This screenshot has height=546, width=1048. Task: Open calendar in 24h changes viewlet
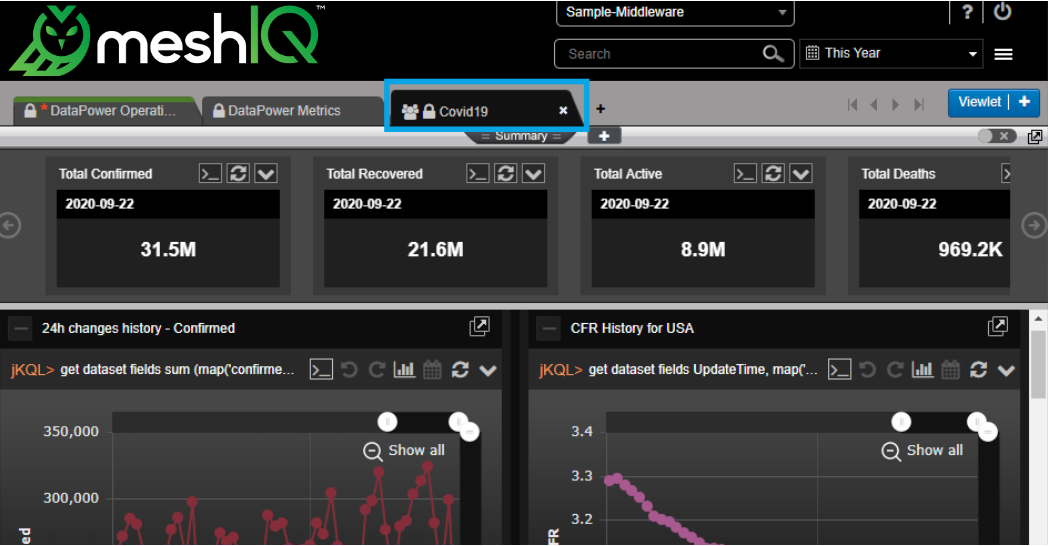[432, 370]
